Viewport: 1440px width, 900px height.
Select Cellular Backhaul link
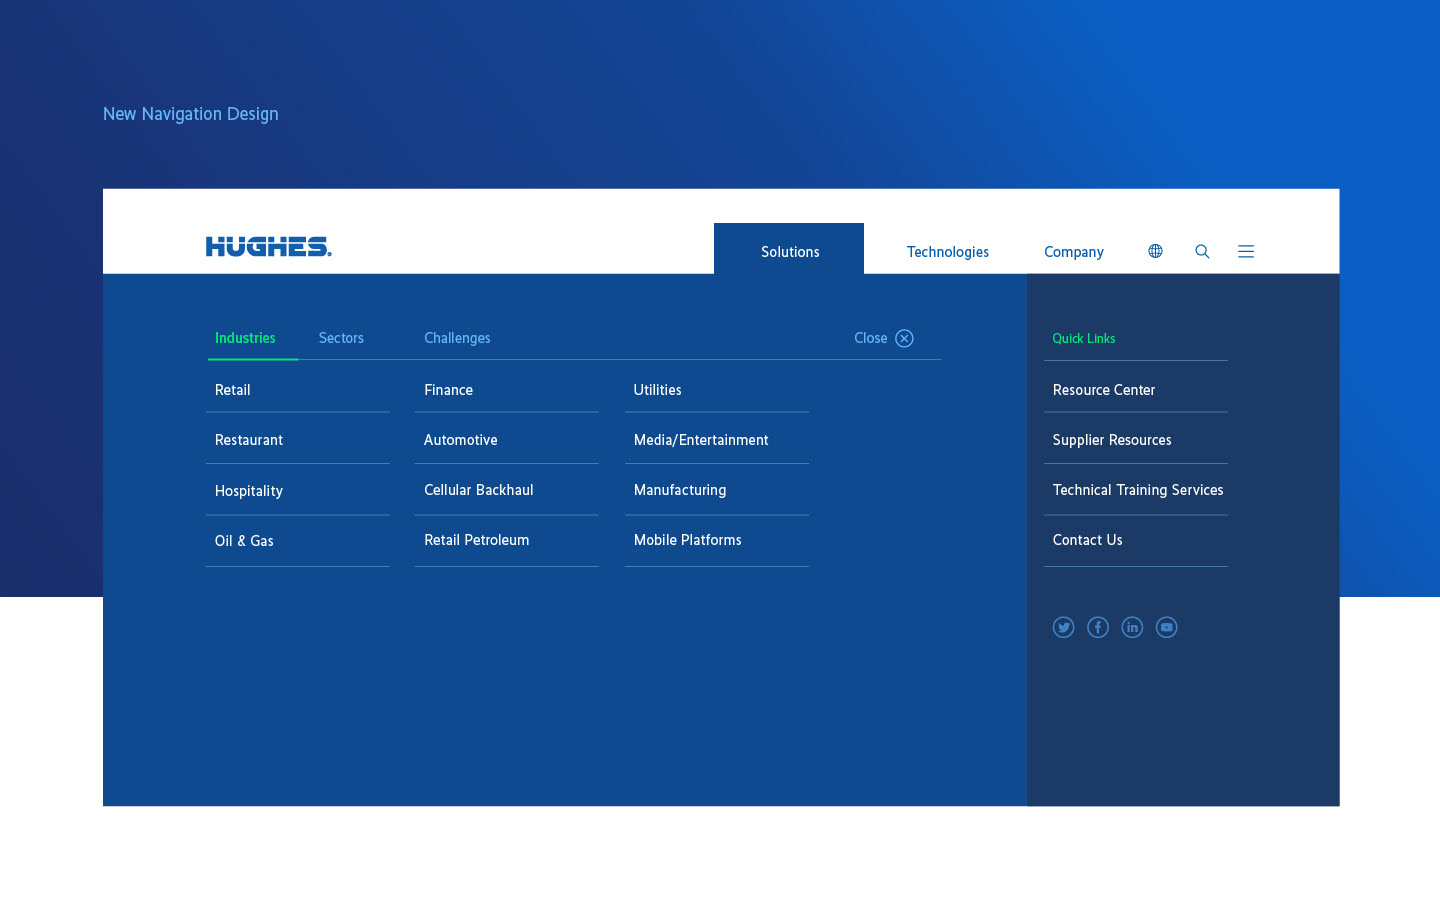[x=479, y=490]
